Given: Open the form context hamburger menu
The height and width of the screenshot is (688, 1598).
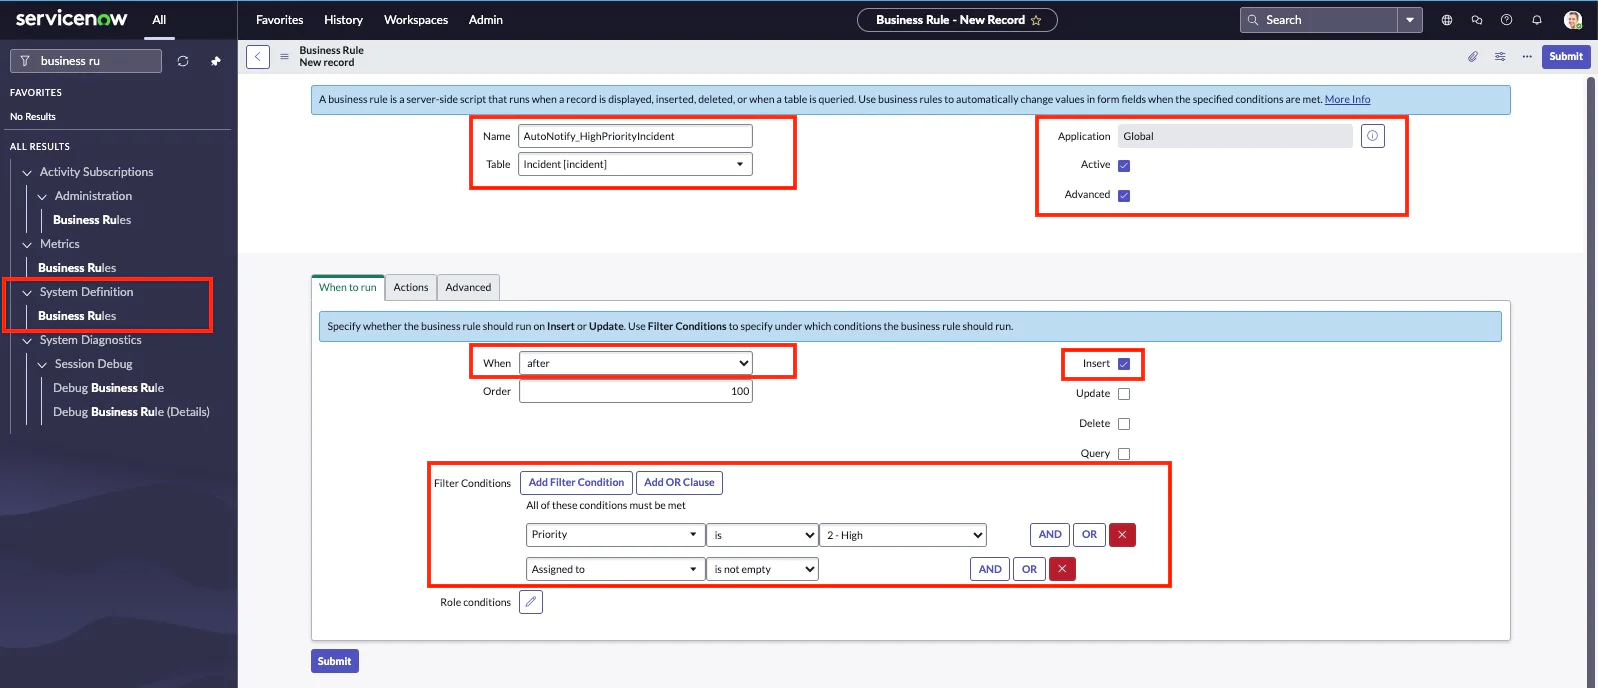Looking at the screenshot, I should click(284, 57).
